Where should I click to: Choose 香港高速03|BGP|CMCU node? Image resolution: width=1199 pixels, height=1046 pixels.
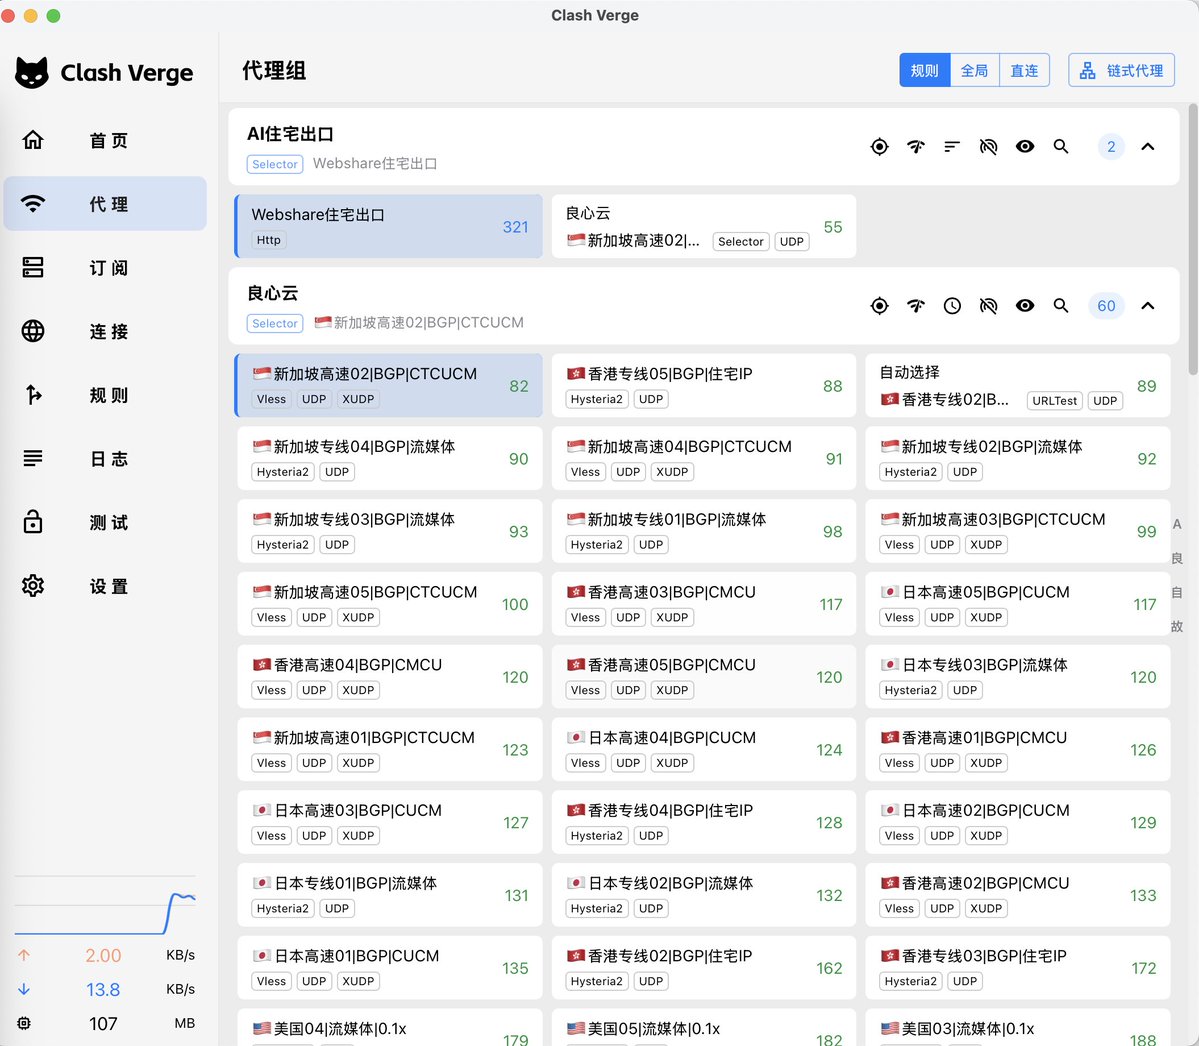(703, 604)
